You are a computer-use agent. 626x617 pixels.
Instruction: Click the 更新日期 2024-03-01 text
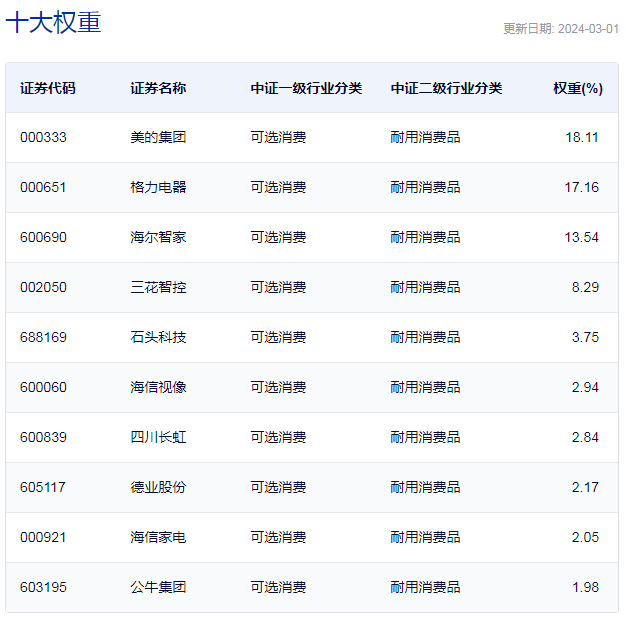coord(560,29)
